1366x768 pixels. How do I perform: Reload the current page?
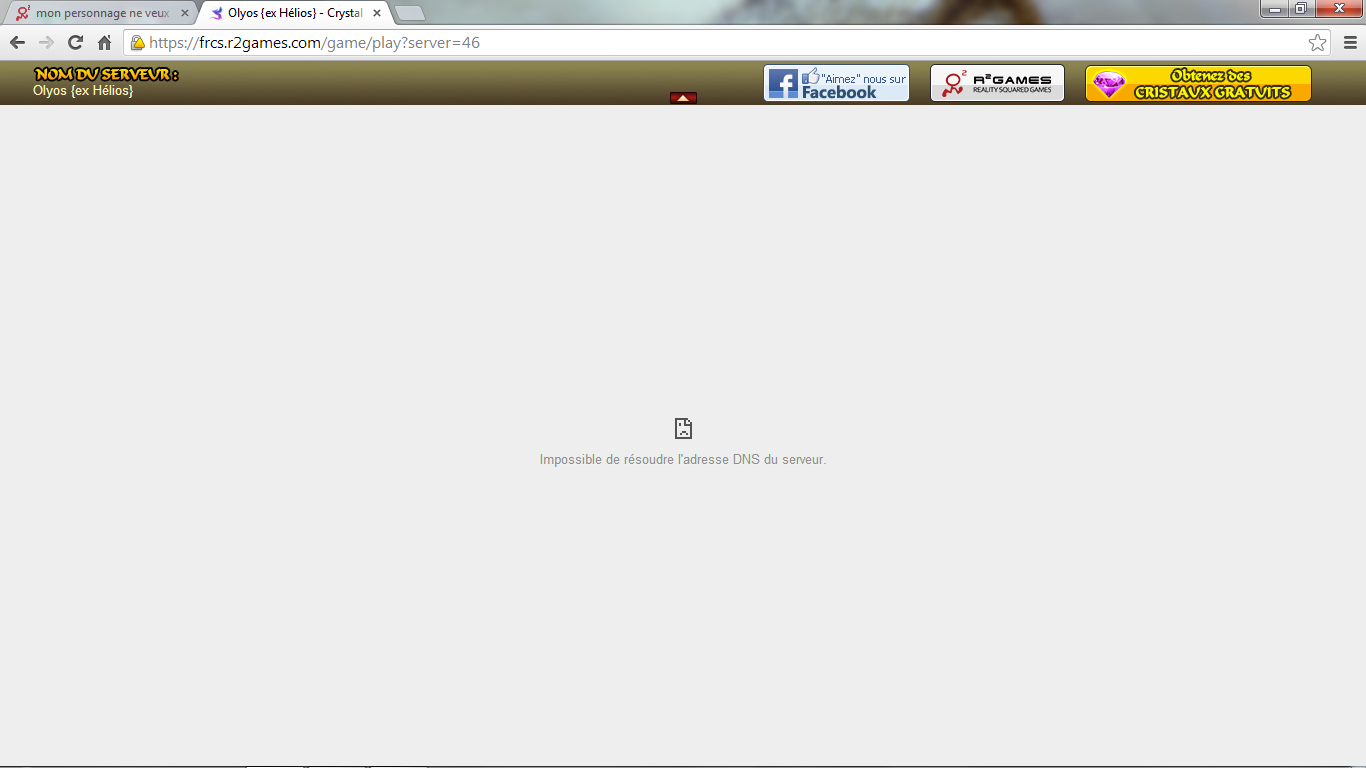click(x=75, y=43)
